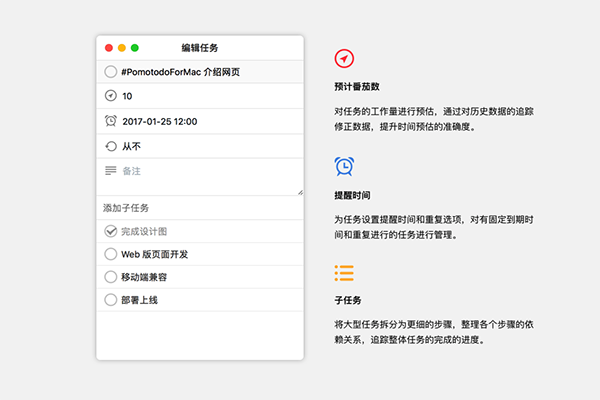600x400 pixels.
Task: Close the 编辑任务 window with red button
Action: [x=109, y=48]
